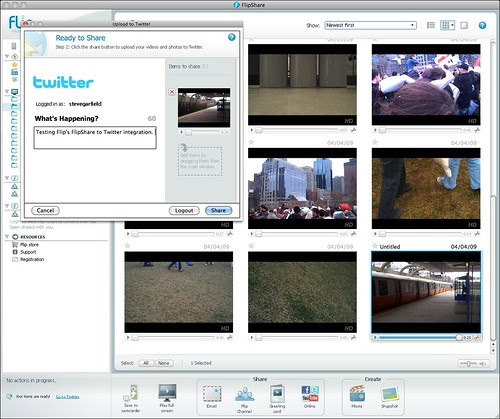This screenshot has width=500, height=419.
Task: Open FlipShare main window help icon
Action: [x=482, y=25]
